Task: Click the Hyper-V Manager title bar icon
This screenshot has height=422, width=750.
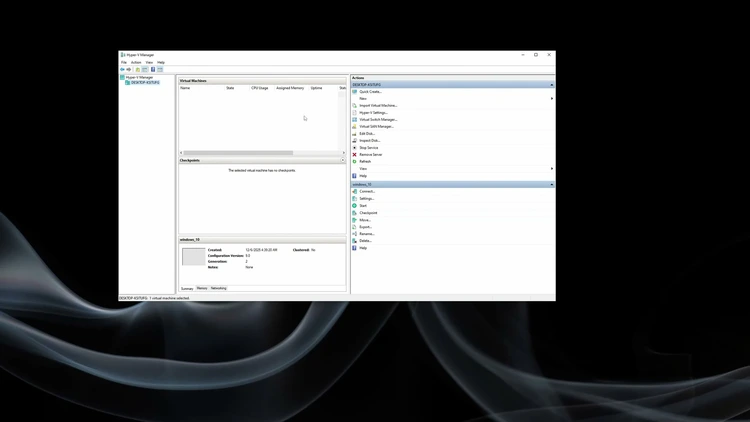Action: 123,55
